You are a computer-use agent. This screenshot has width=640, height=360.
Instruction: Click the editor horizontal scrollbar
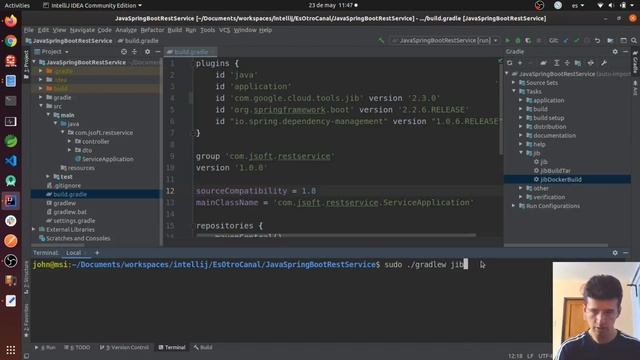pos(336,236)
